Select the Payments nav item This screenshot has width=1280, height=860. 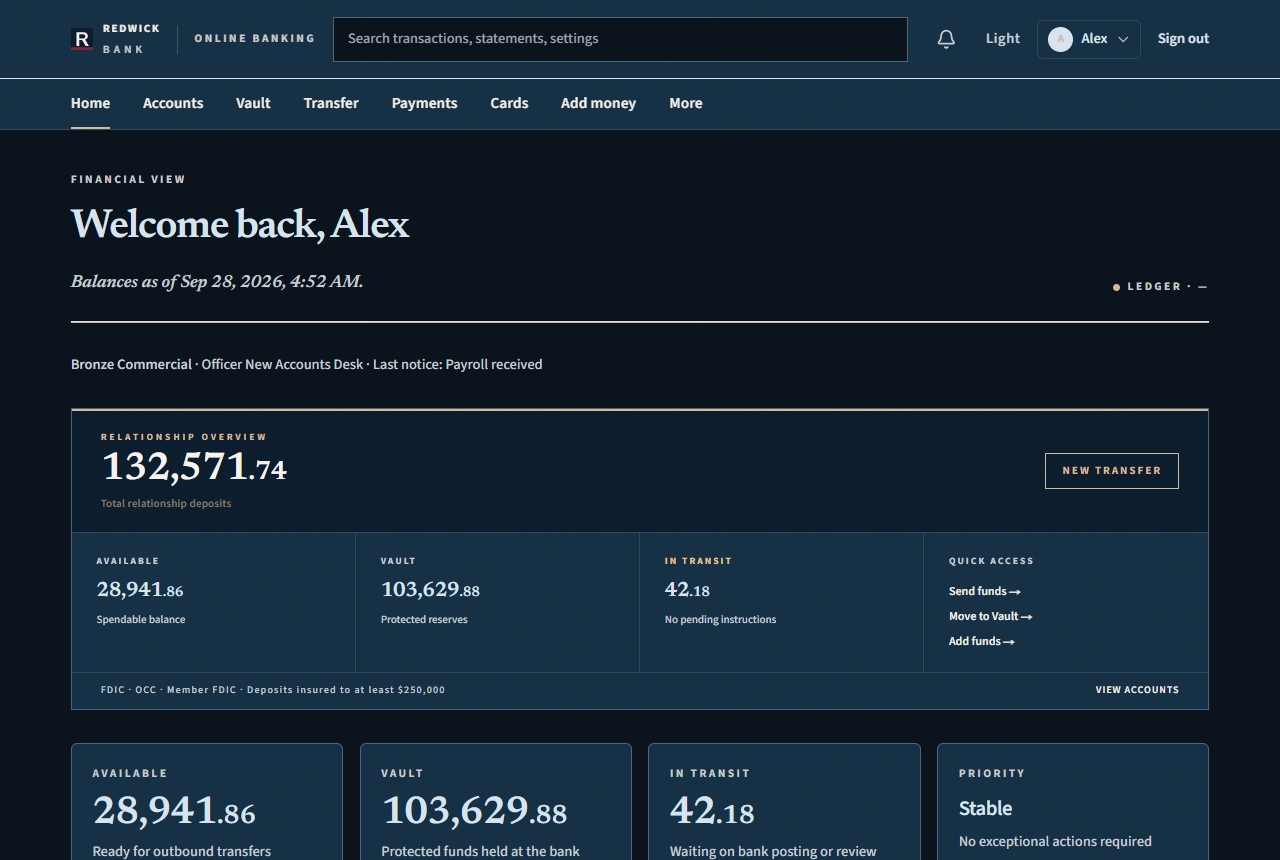[x=424, y=103]
